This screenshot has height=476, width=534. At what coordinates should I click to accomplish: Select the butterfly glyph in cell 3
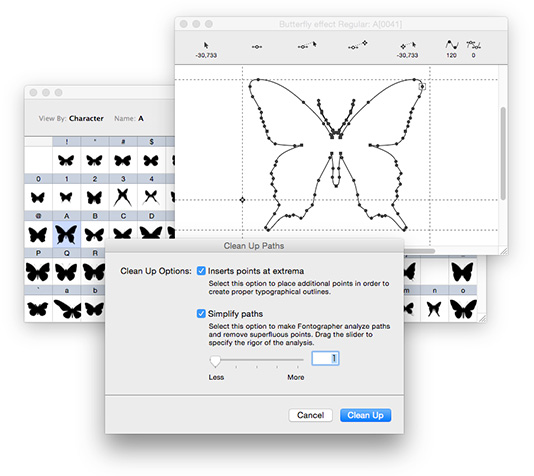coord(123,197)
